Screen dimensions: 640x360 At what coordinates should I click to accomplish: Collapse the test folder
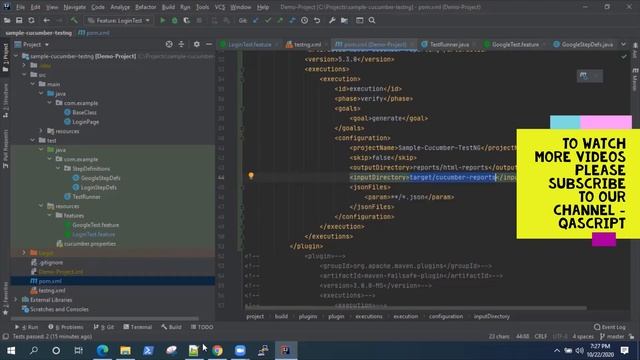33,140
